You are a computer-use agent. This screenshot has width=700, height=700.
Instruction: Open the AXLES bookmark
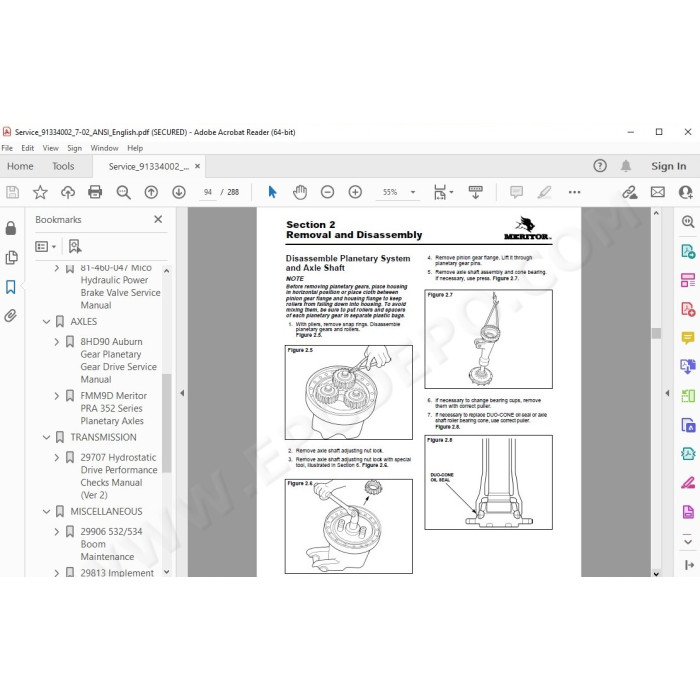[x=83, y=322]
